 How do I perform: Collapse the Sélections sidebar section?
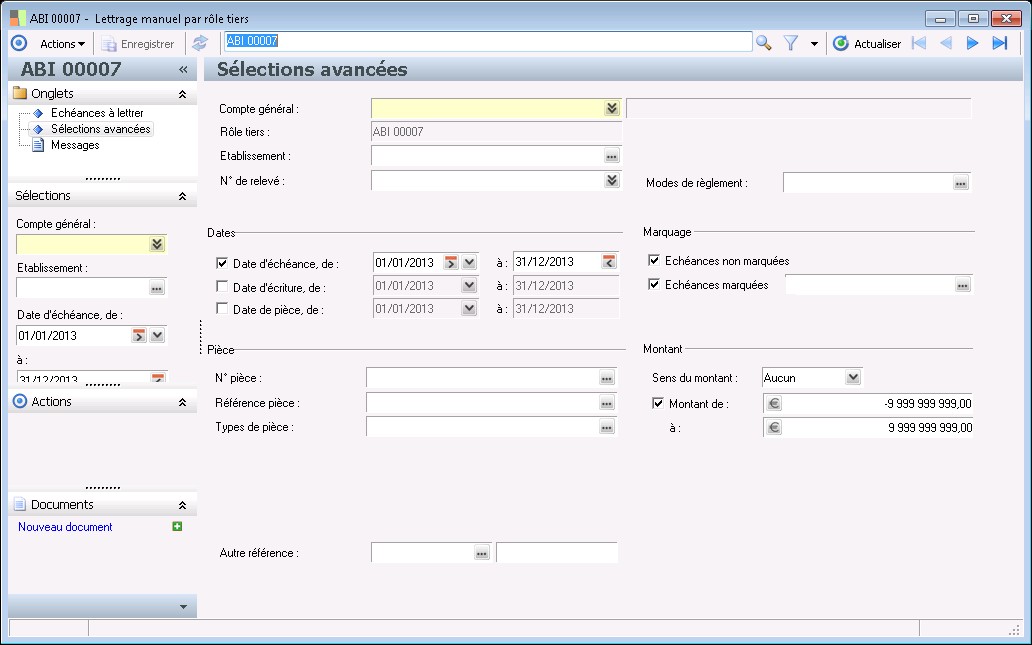pyautogui.click(x=182, y=196)
